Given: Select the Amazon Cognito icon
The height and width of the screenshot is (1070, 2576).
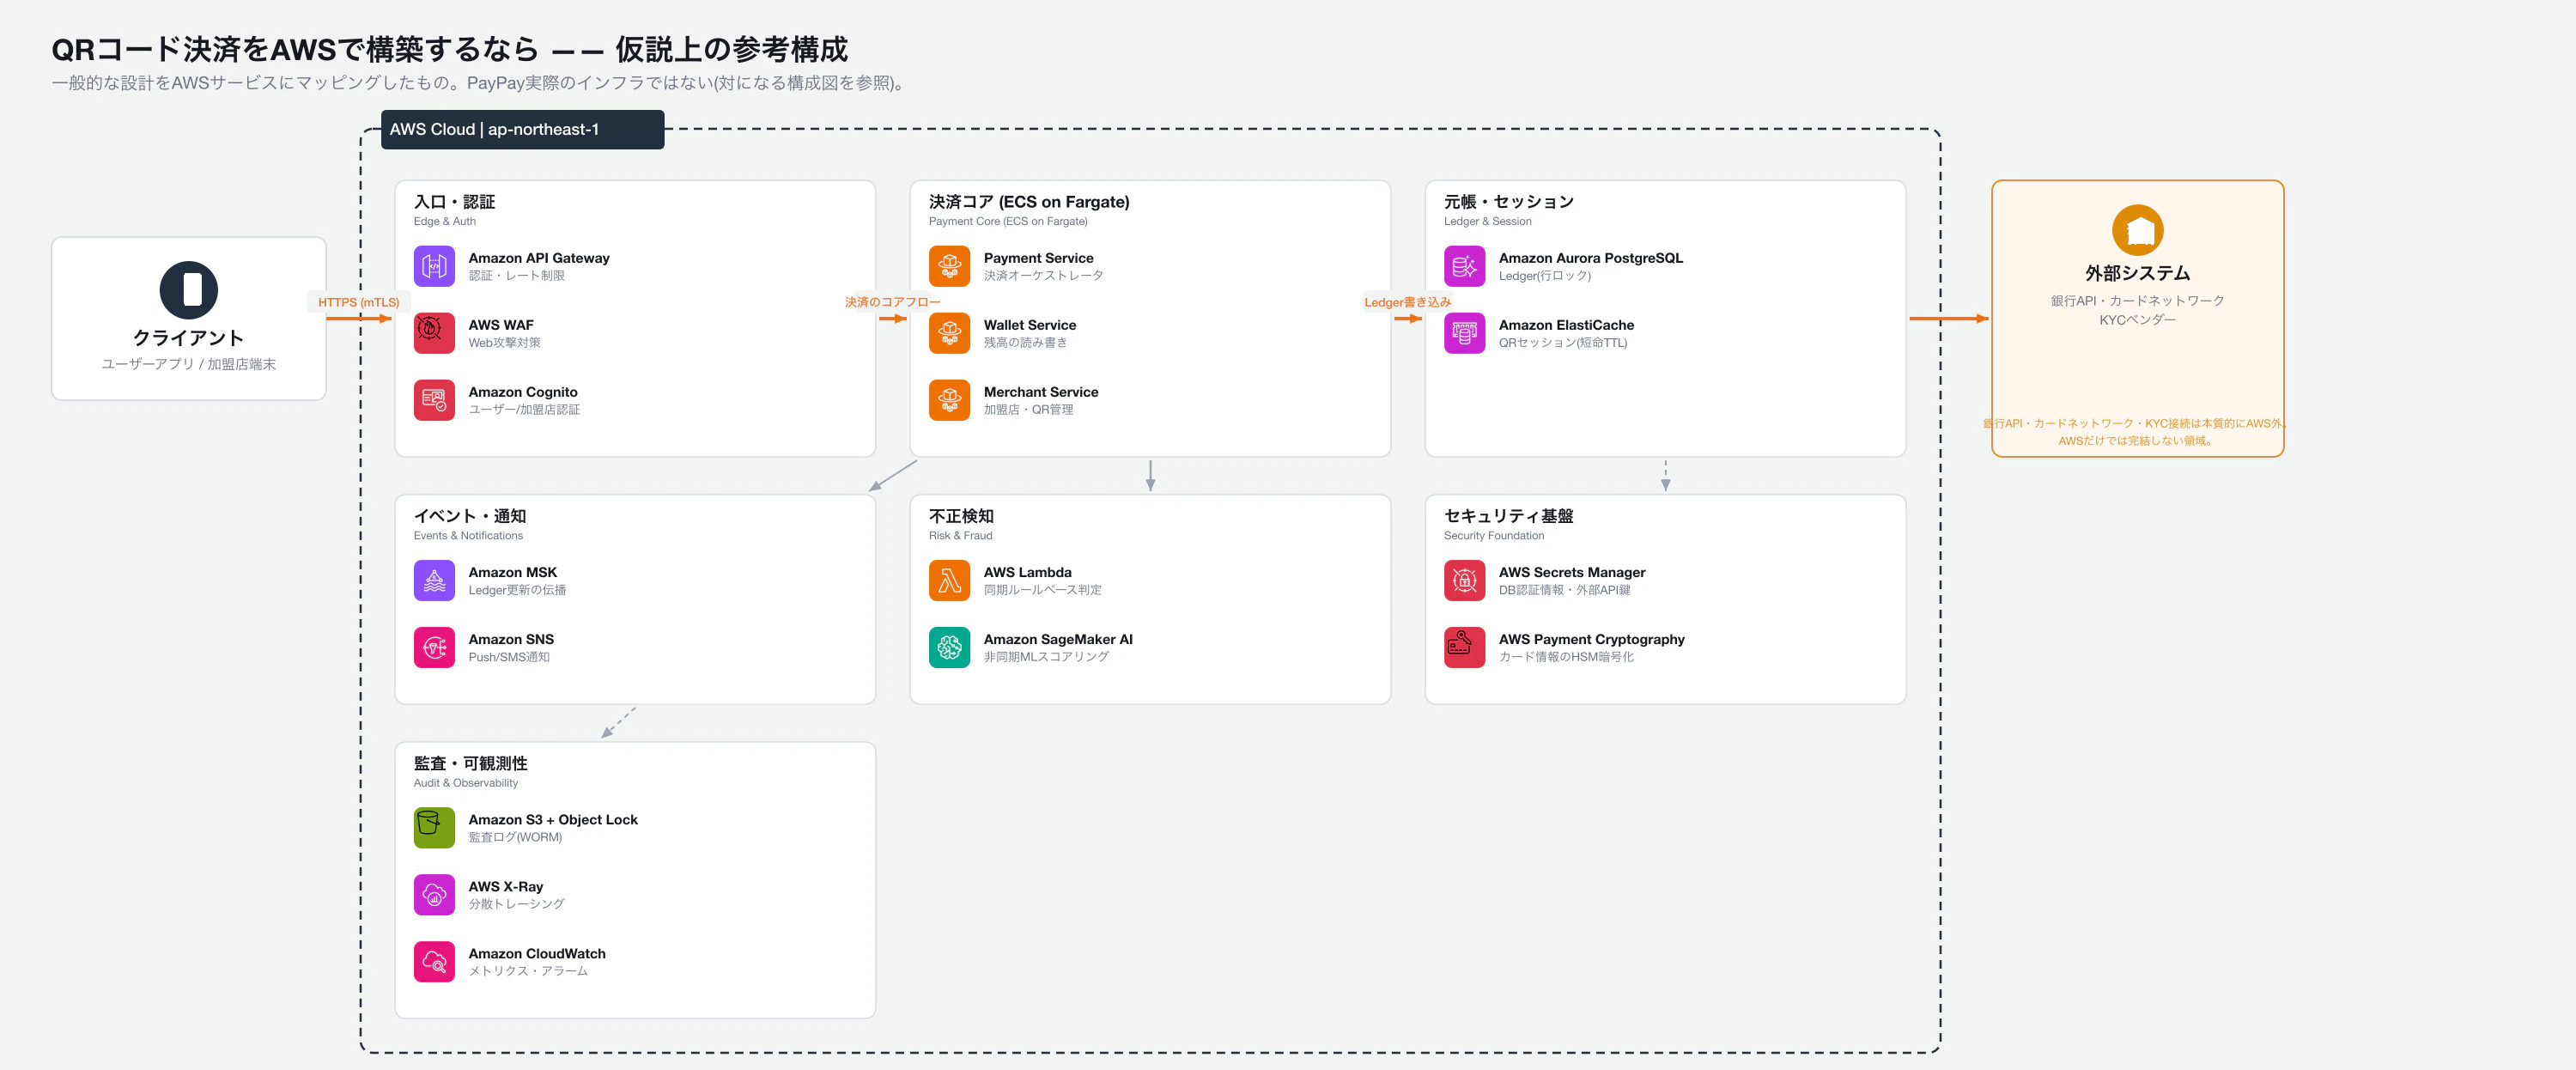Looking at the screenshot, I should coord(434,400).
